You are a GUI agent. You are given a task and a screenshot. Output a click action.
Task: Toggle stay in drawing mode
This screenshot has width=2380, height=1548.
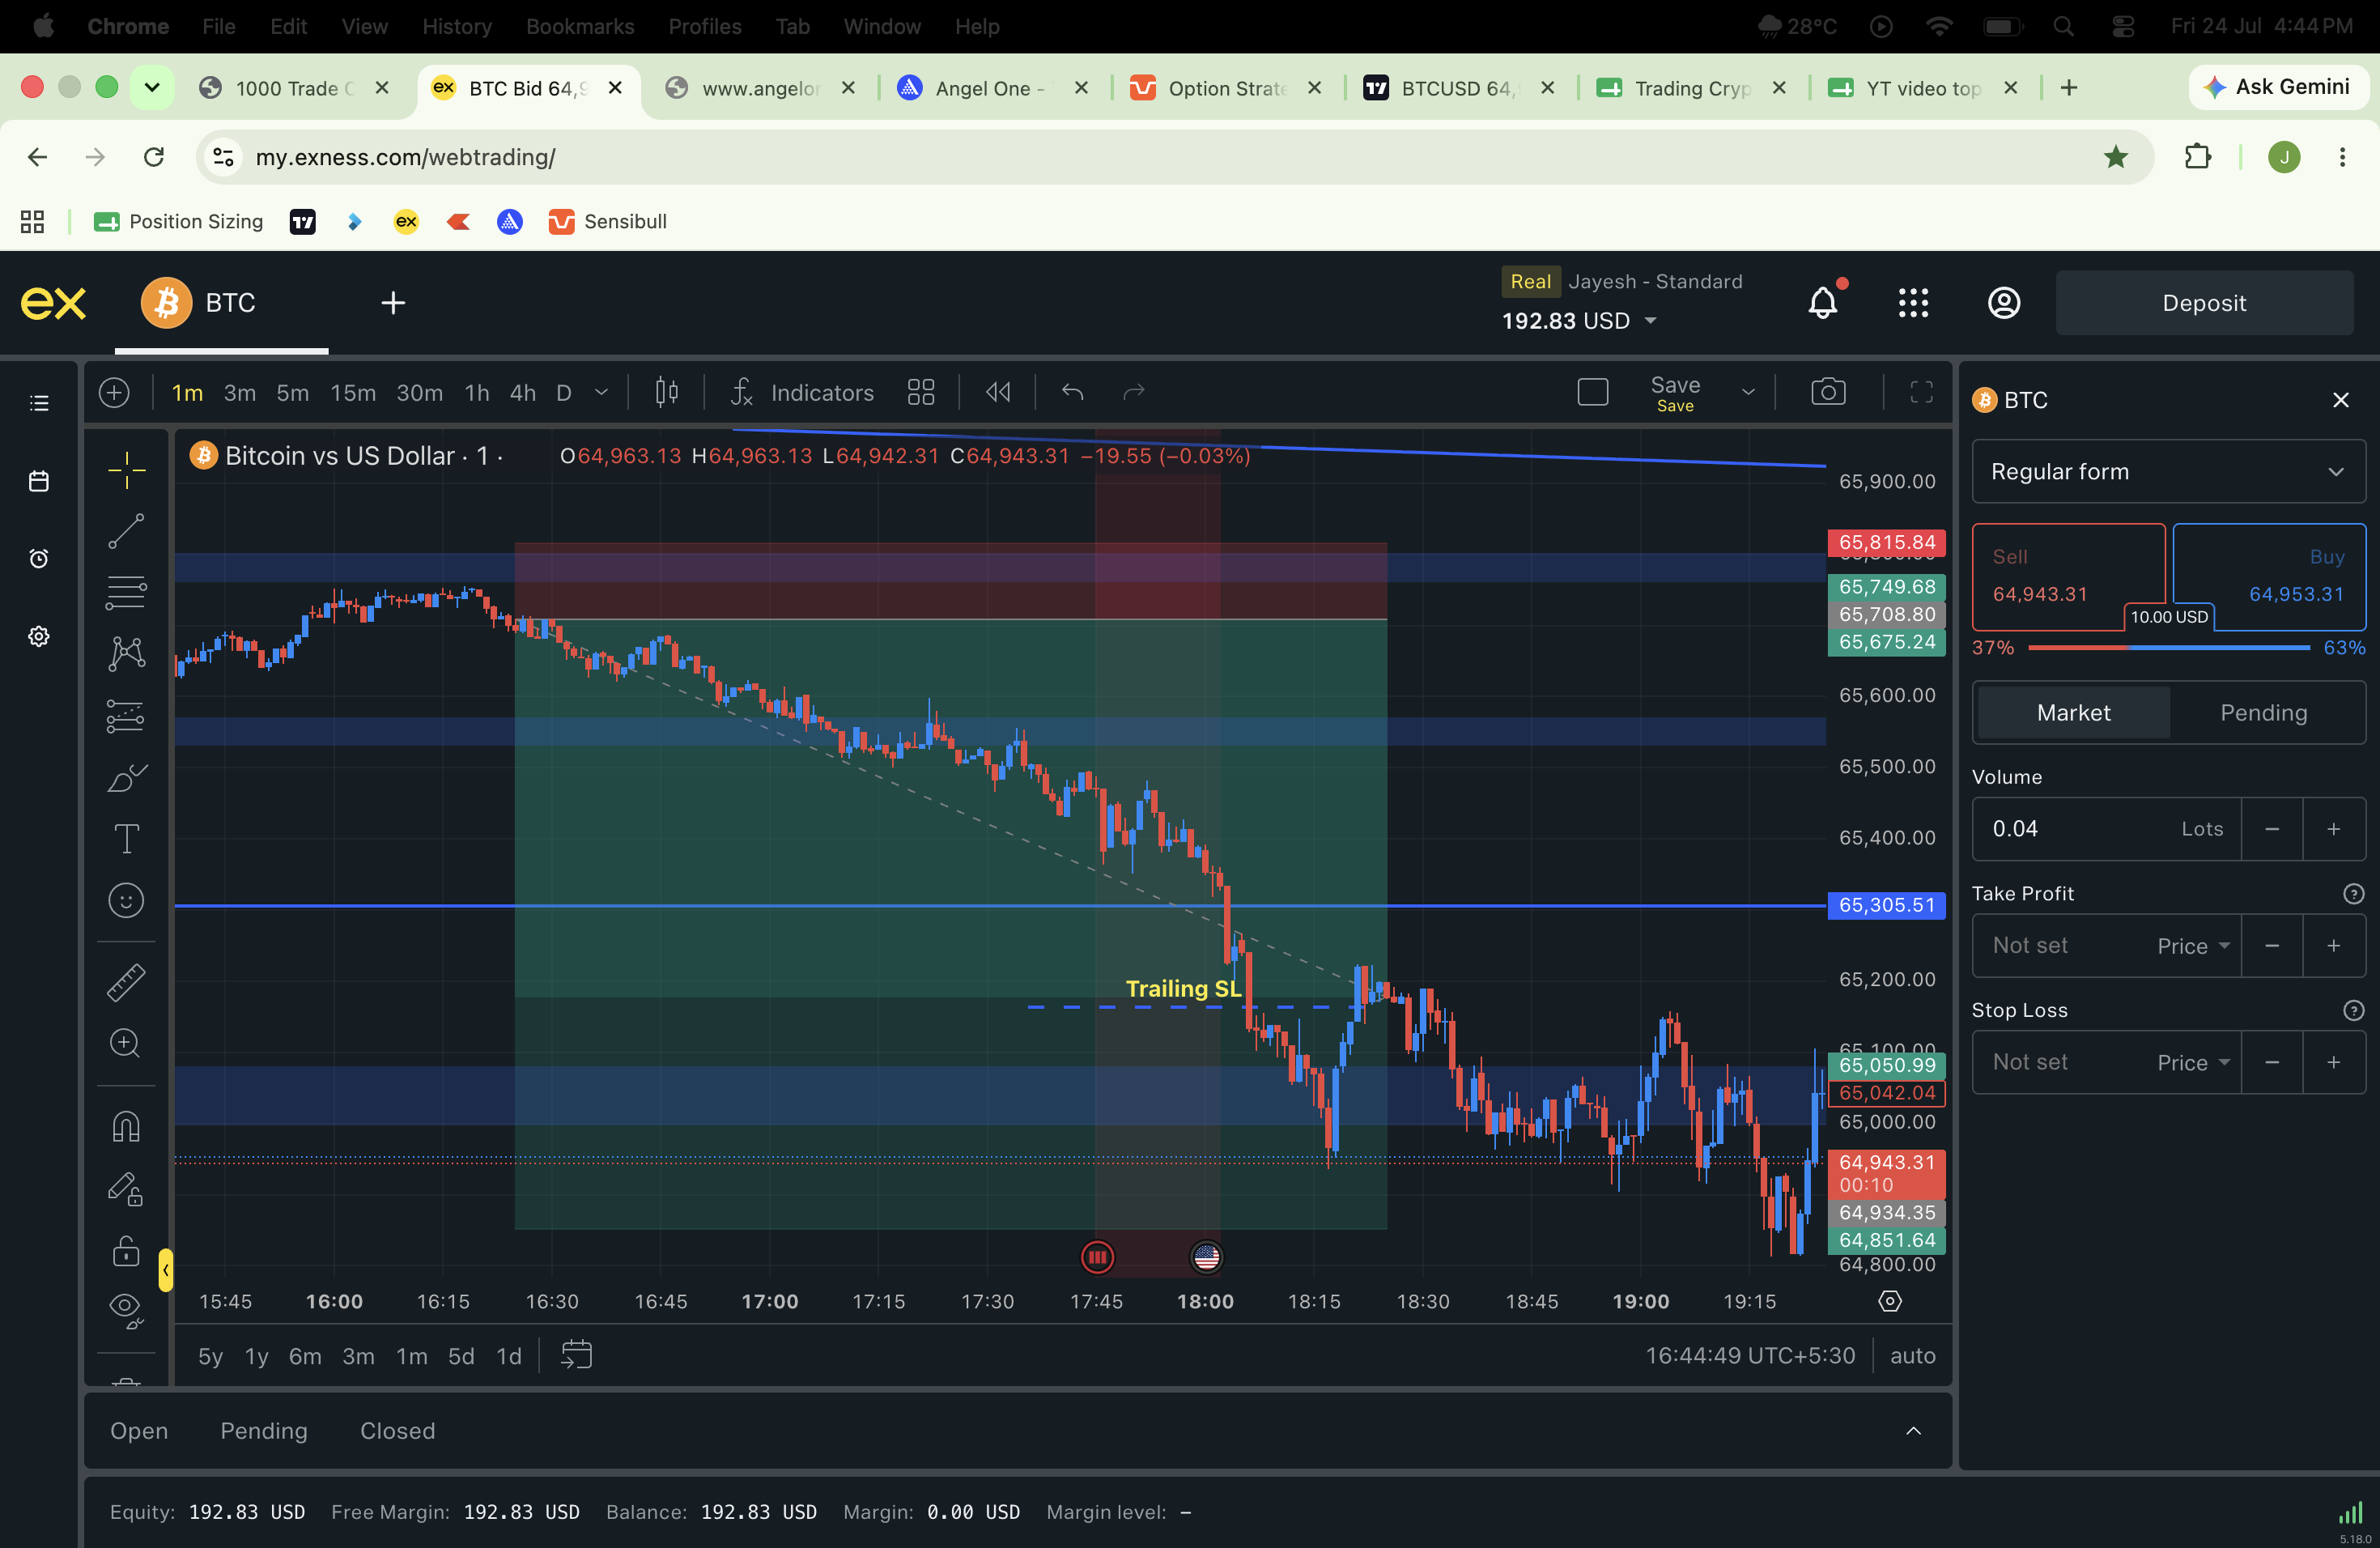click(x=126, y=1189)
